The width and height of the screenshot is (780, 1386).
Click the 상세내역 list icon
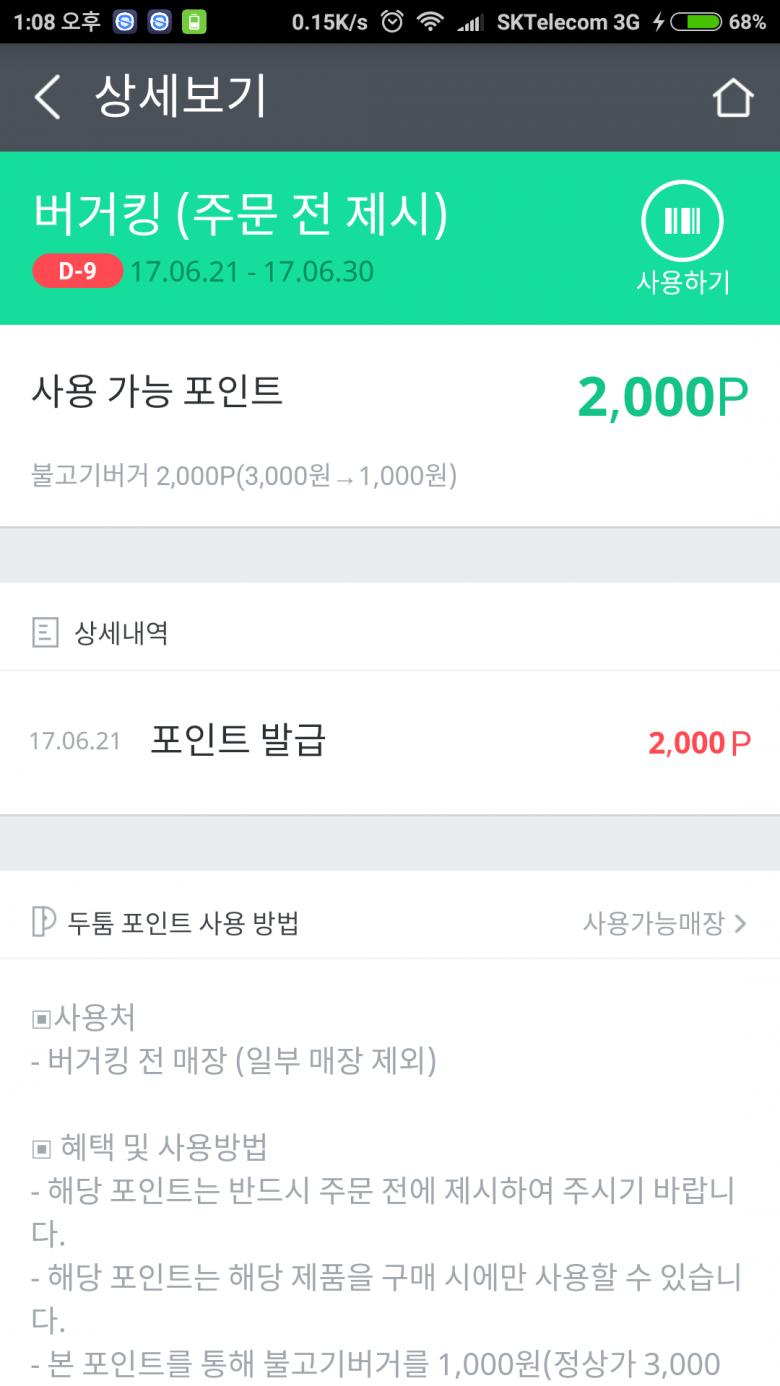[x=44, y=632]
